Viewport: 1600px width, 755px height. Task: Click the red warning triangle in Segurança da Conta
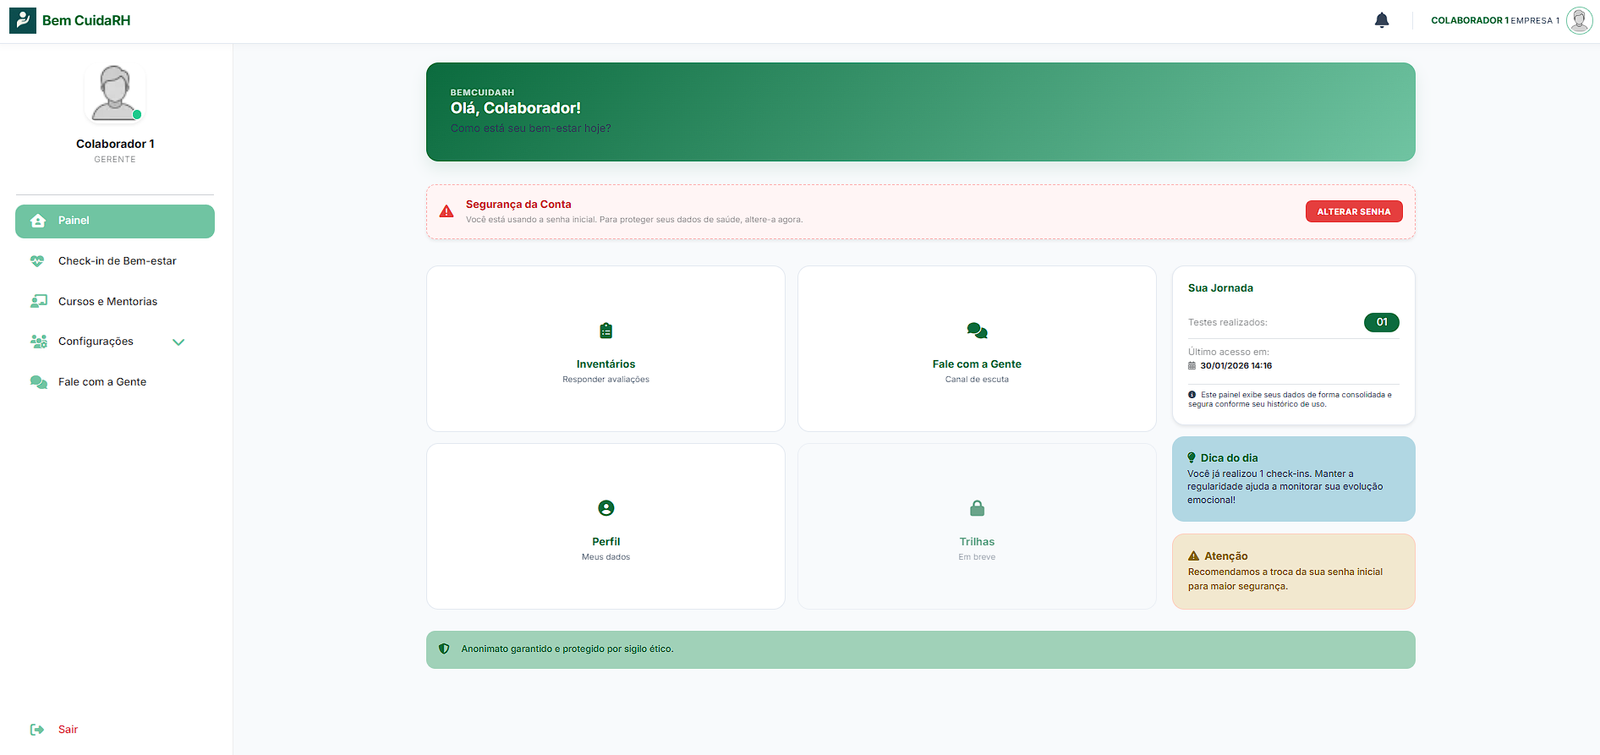(x=447, y=212)
